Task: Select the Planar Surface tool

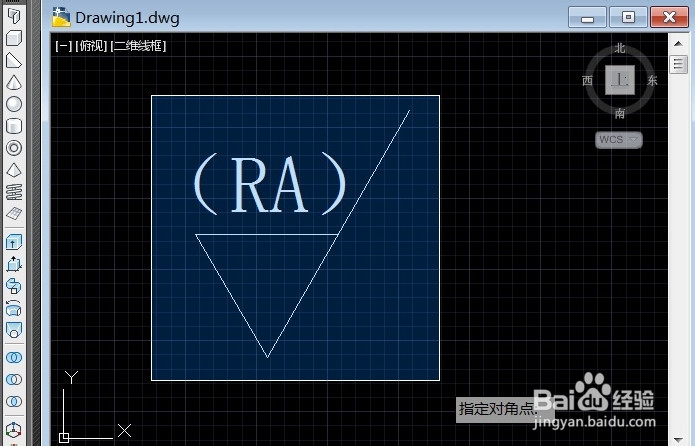Action: pos(14,214)
